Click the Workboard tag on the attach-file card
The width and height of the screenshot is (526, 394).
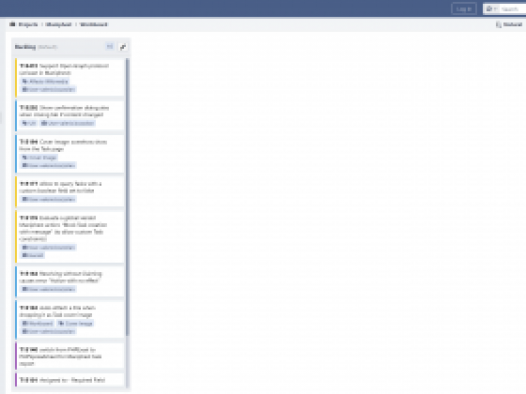37,323
